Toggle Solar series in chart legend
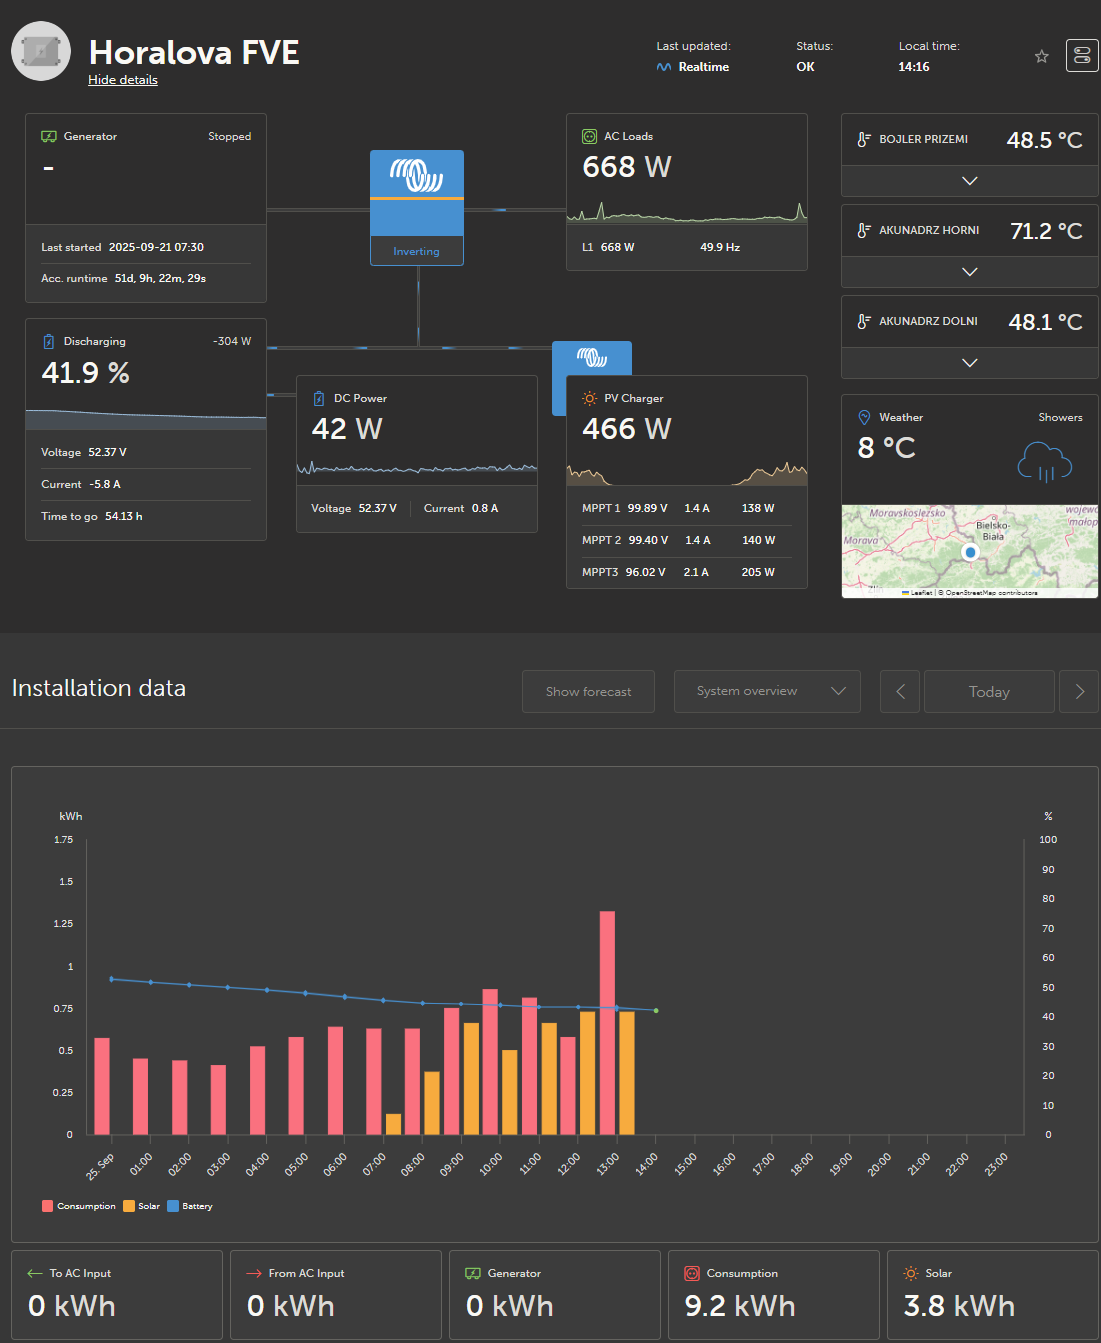 142,1206
